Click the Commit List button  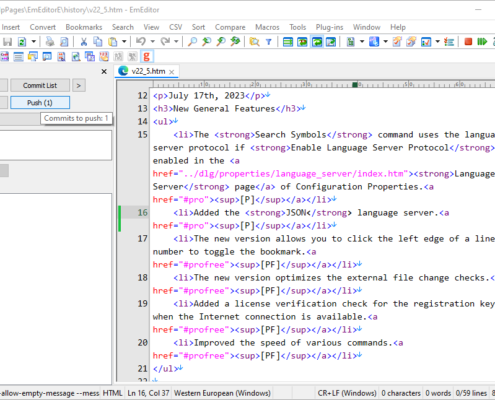pyautogui.click(x=40, y=85)
